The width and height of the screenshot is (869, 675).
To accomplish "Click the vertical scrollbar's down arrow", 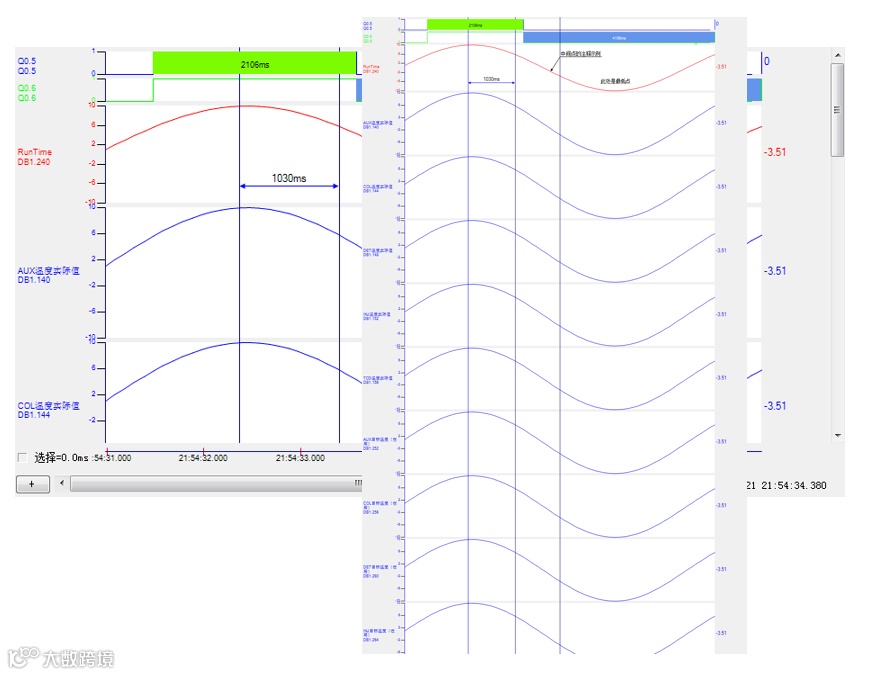I will click(x=838, y=436).
